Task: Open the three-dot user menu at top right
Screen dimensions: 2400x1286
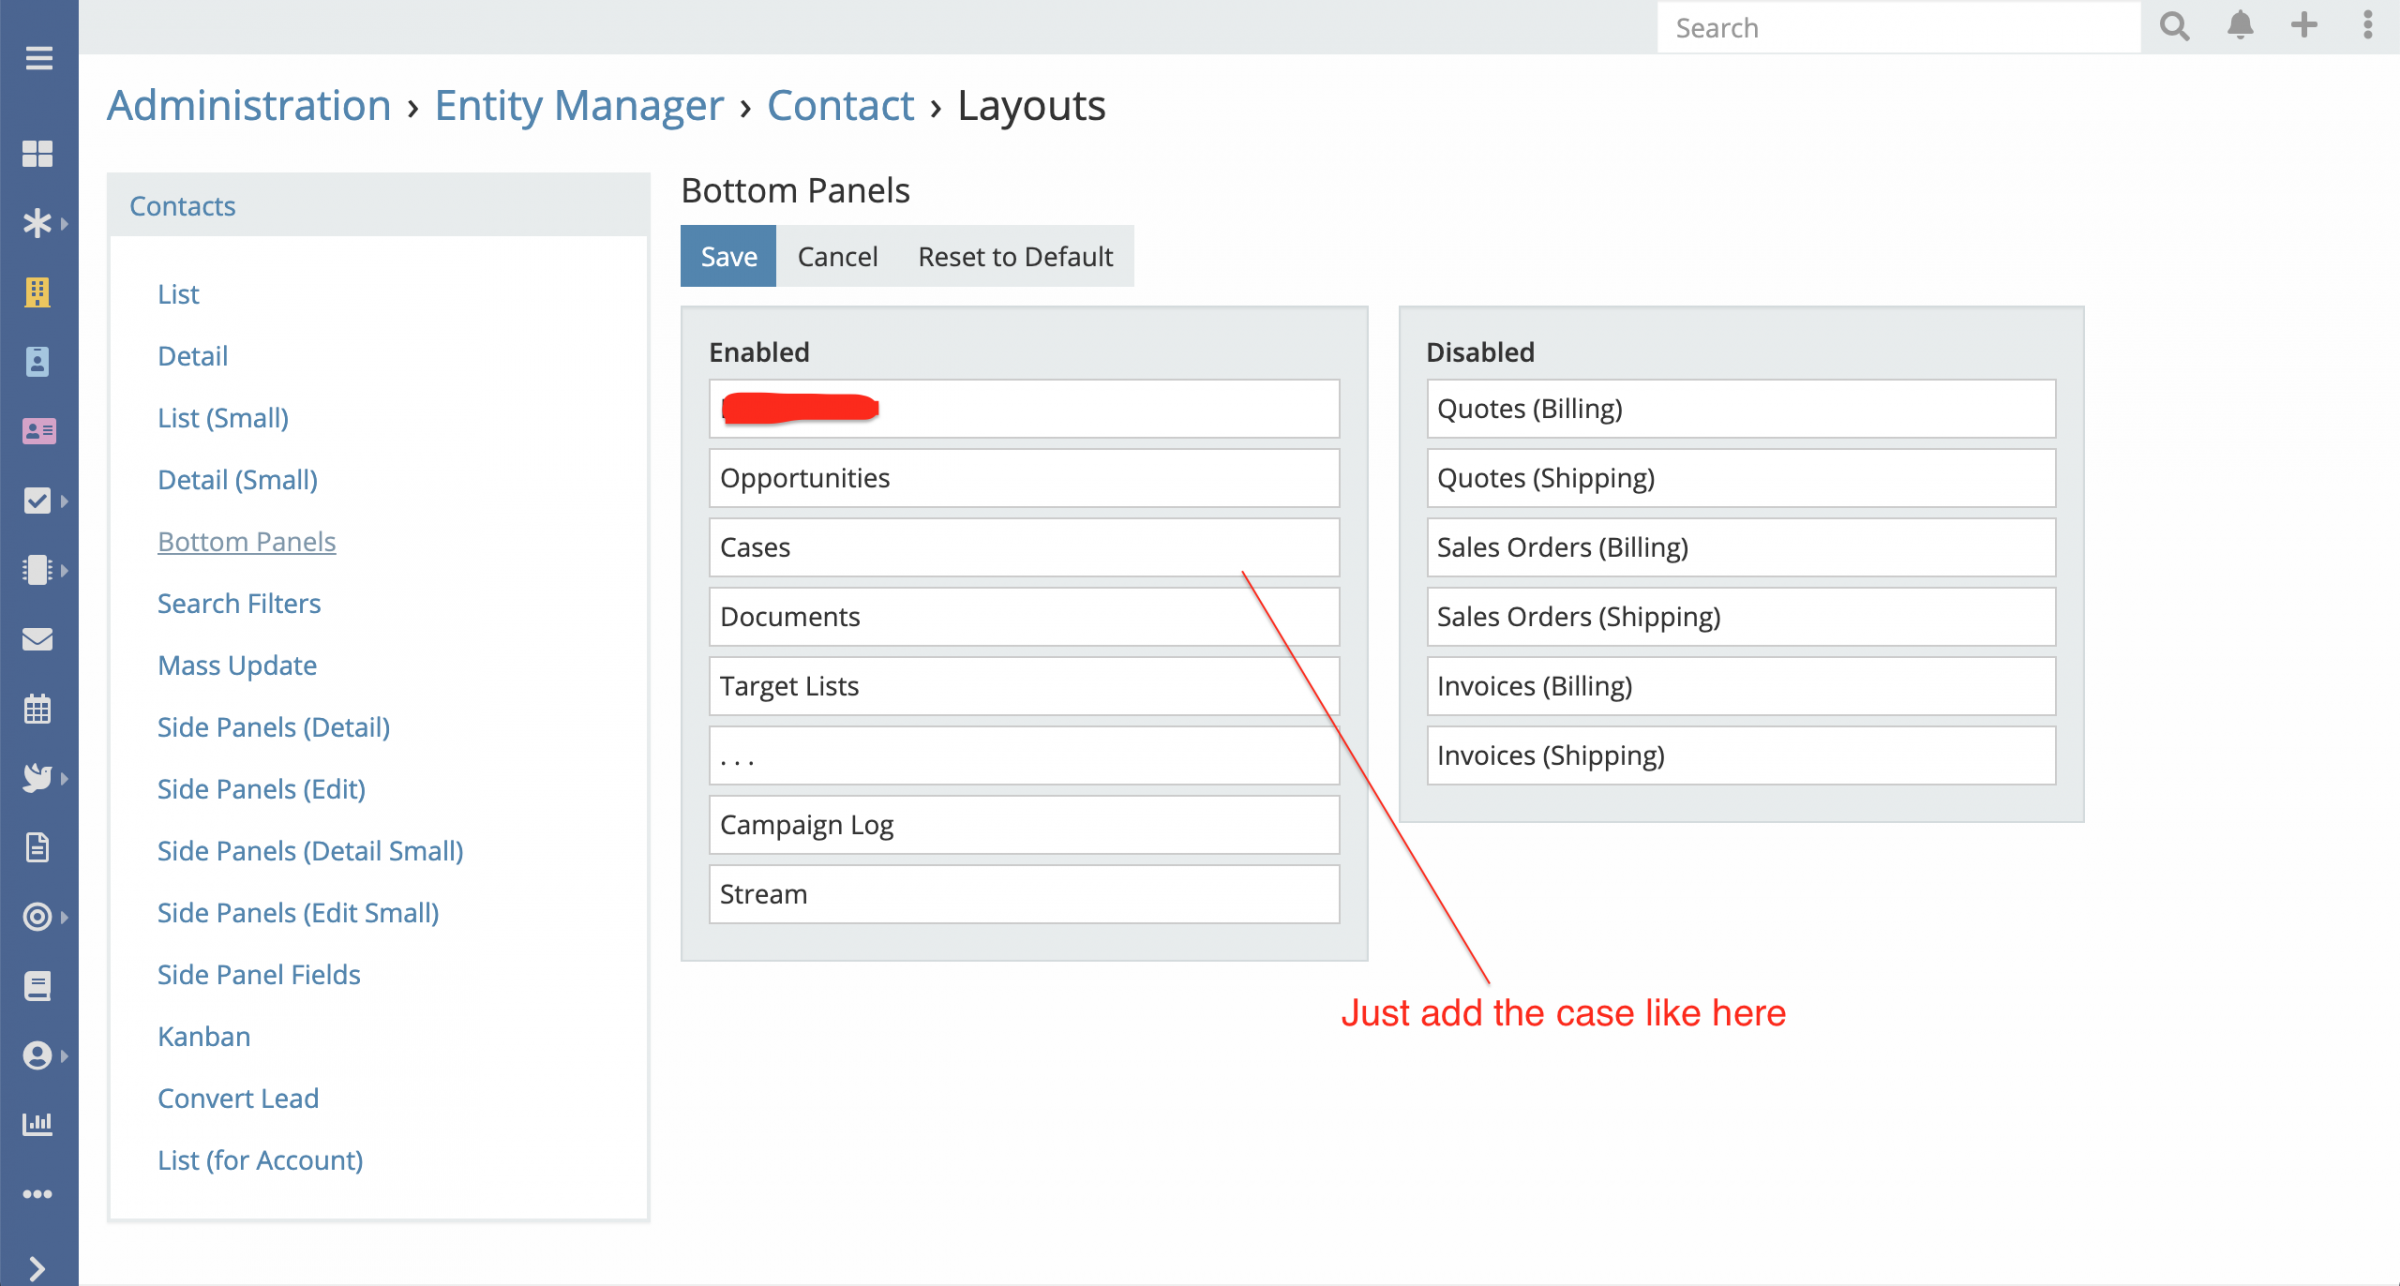Action: pos(2367,26)
